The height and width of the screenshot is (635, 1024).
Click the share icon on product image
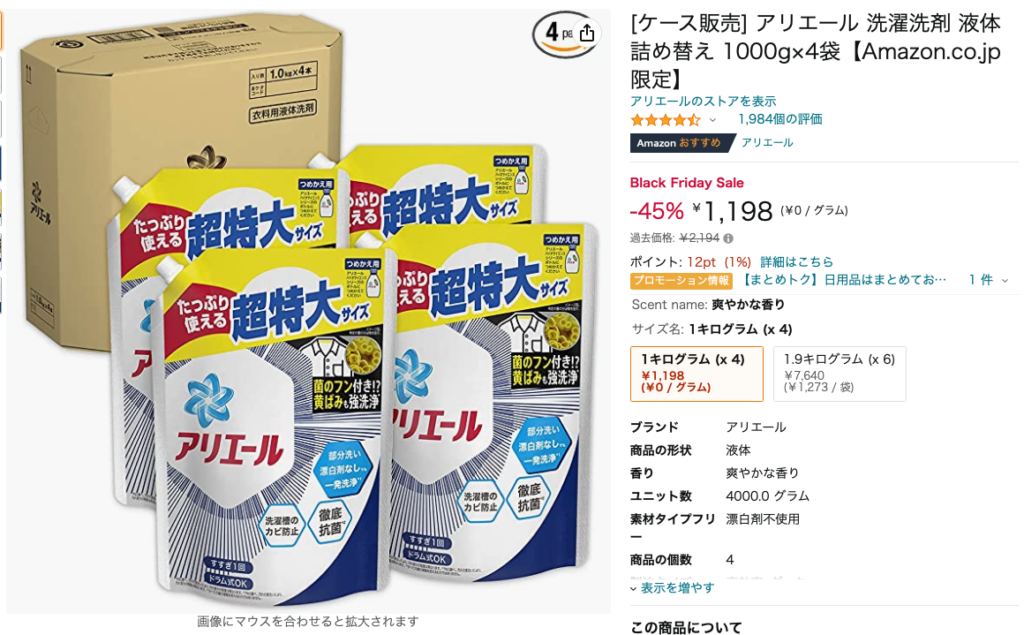click(x=586, y=33)
